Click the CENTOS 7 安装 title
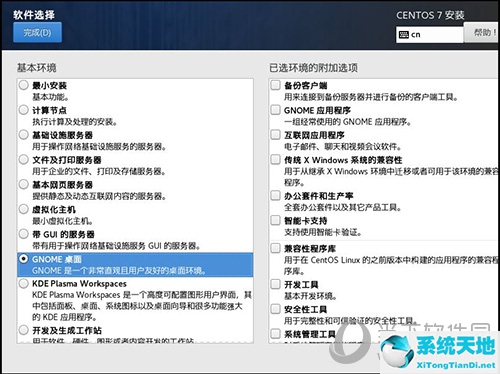 pyautogui.click(x=430, y=15)
